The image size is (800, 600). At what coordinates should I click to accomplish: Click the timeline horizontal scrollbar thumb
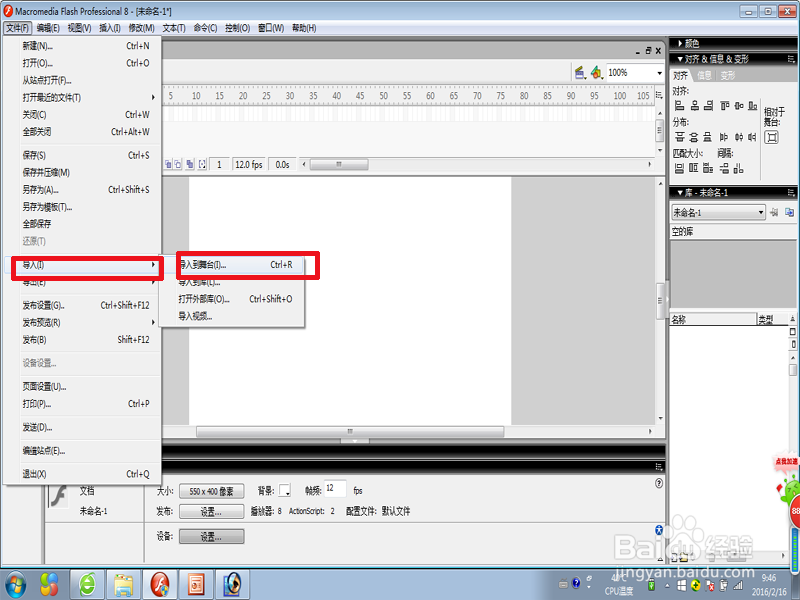339,164
